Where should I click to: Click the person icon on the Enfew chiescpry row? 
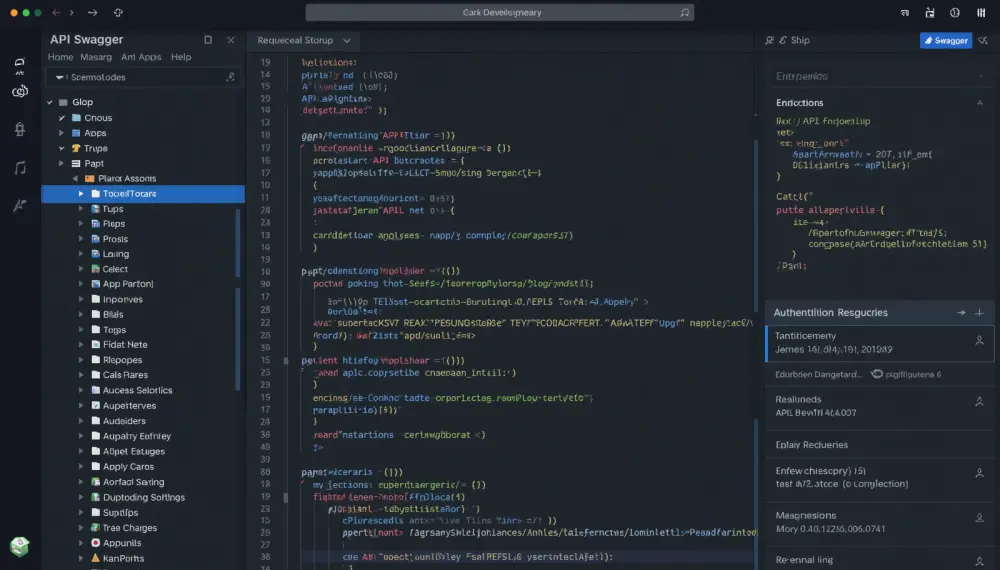point(979,473)
